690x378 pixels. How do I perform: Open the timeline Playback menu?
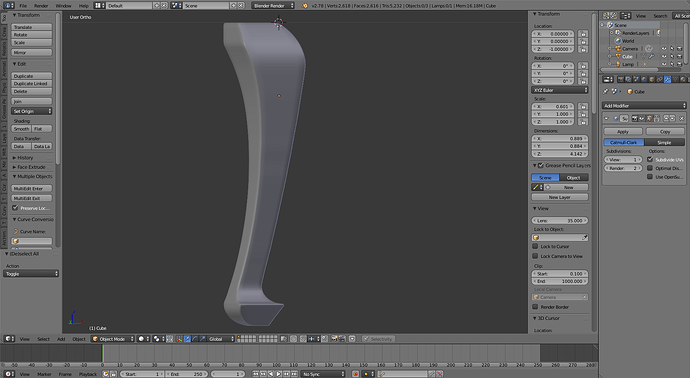(x=88, y=374)
